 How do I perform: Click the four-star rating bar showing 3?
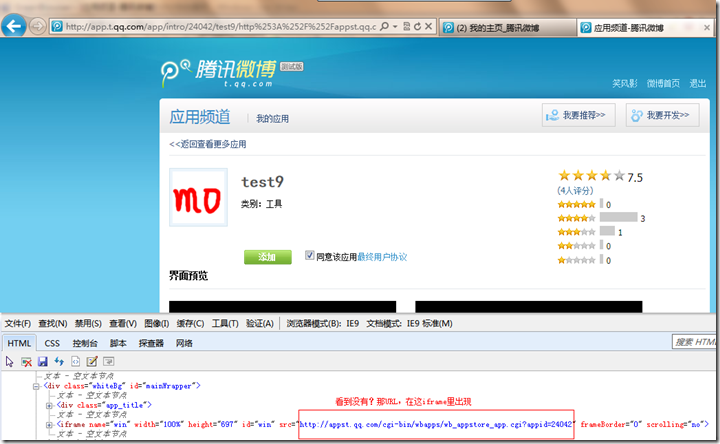coord(619,217)
